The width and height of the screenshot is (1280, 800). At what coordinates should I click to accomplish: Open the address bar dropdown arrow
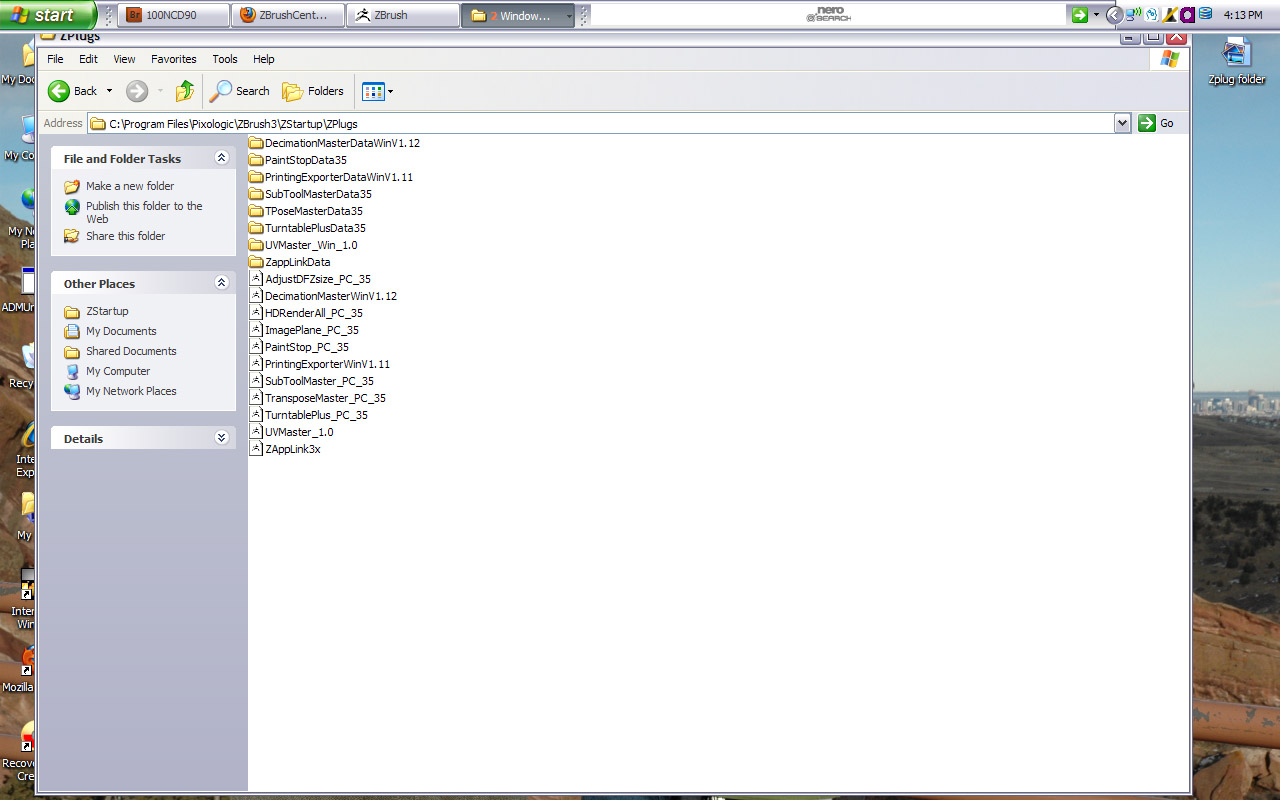1122,123
